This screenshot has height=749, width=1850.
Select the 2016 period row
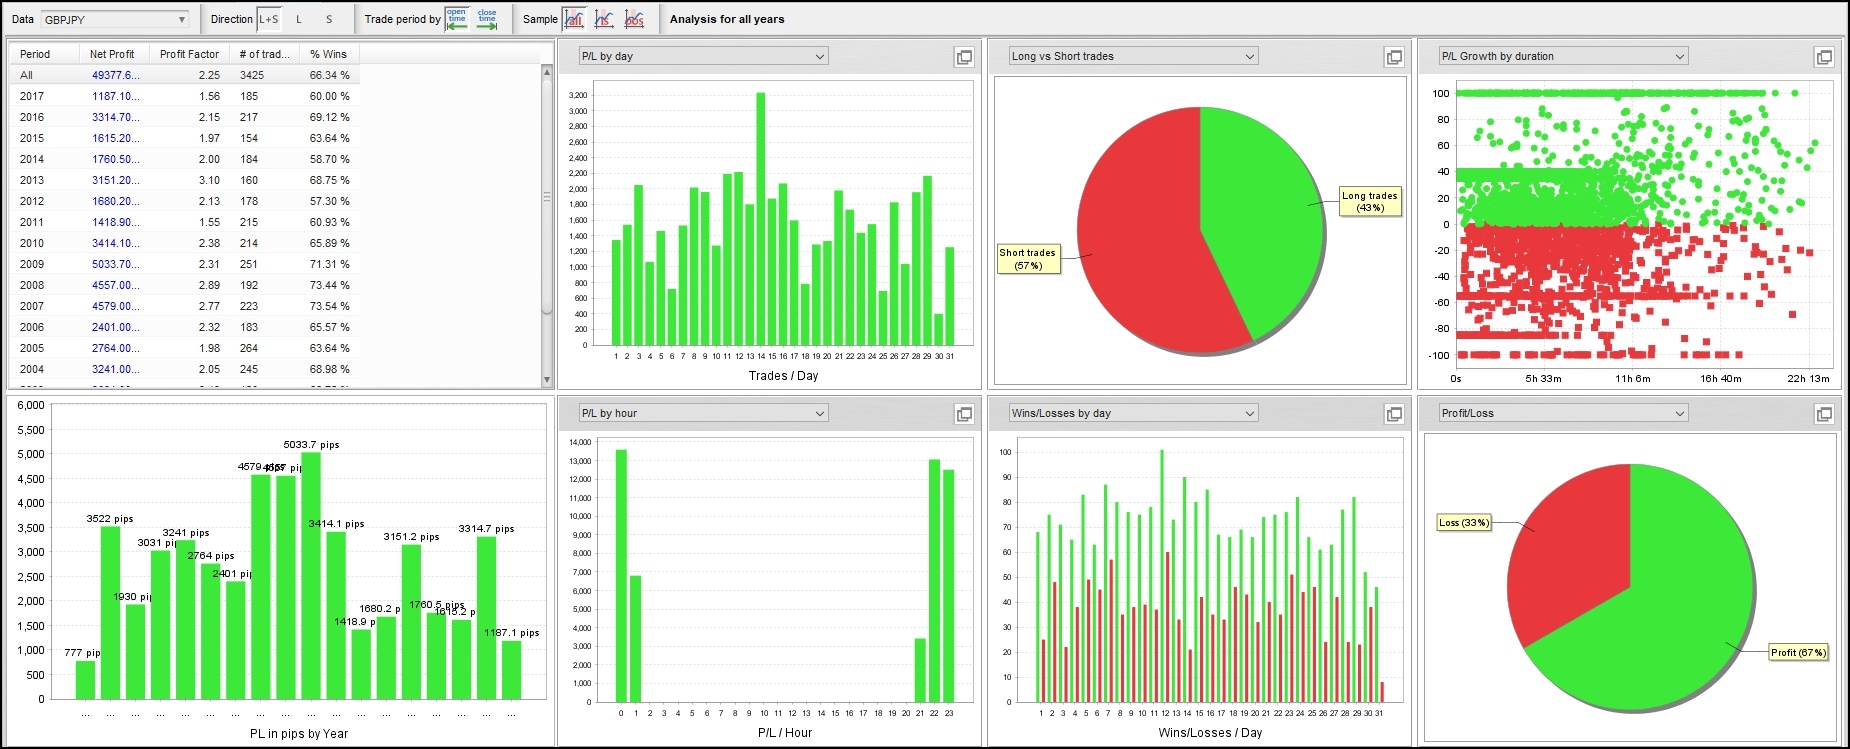coord(185,117)
